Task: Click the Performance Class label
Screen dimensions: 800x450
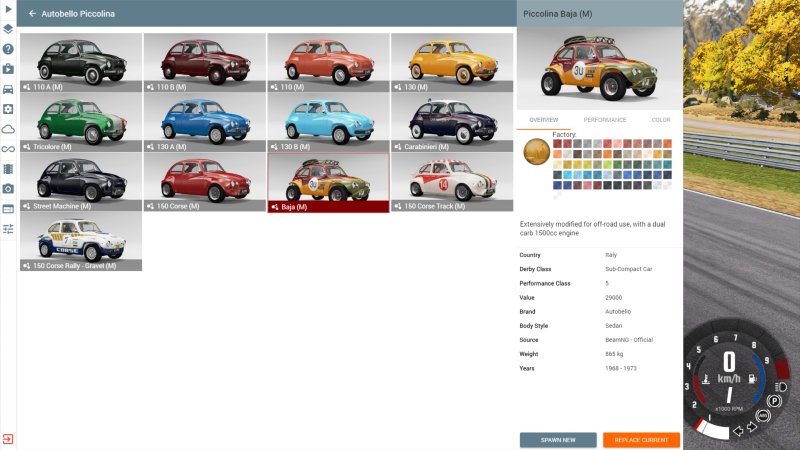Action: tap(545, 283)
